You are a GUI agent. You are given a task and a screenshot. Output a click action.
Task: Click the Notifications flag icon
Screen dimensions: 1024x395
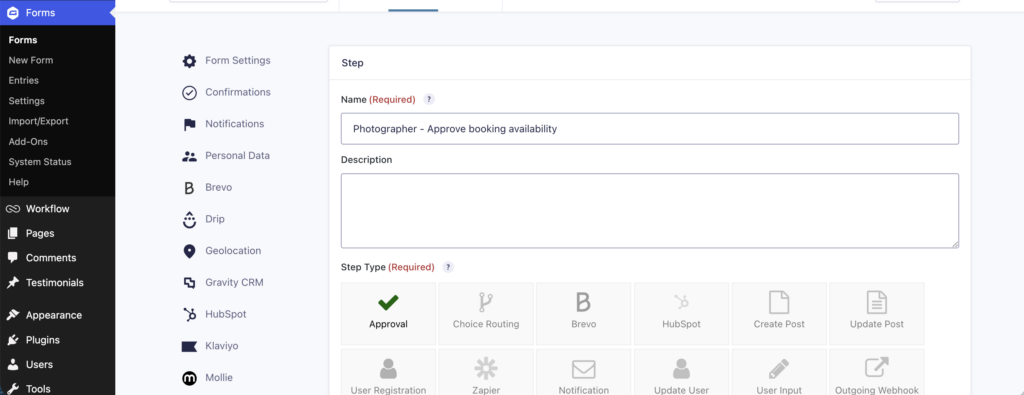pyautogui.click(x=189, y=125)
